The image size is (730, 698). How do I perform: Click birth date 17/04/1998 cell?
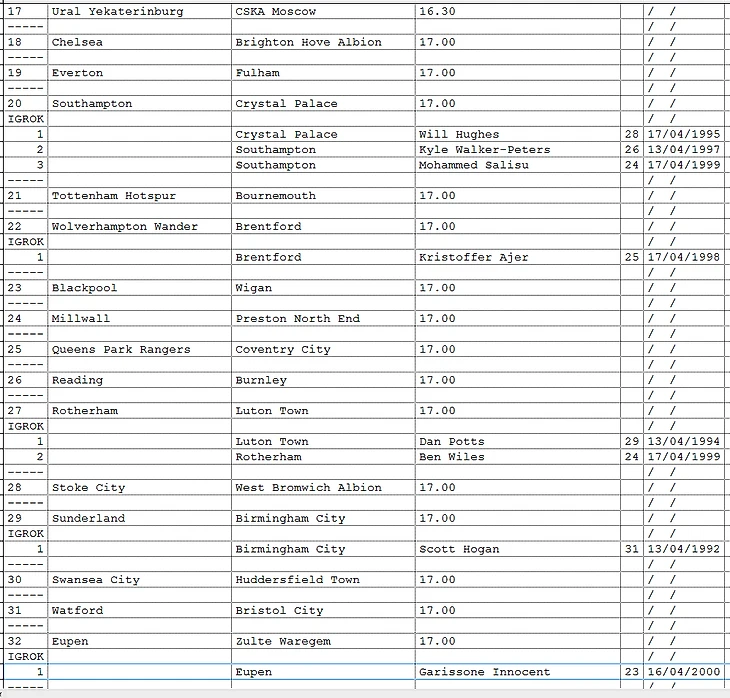[683, 257]
